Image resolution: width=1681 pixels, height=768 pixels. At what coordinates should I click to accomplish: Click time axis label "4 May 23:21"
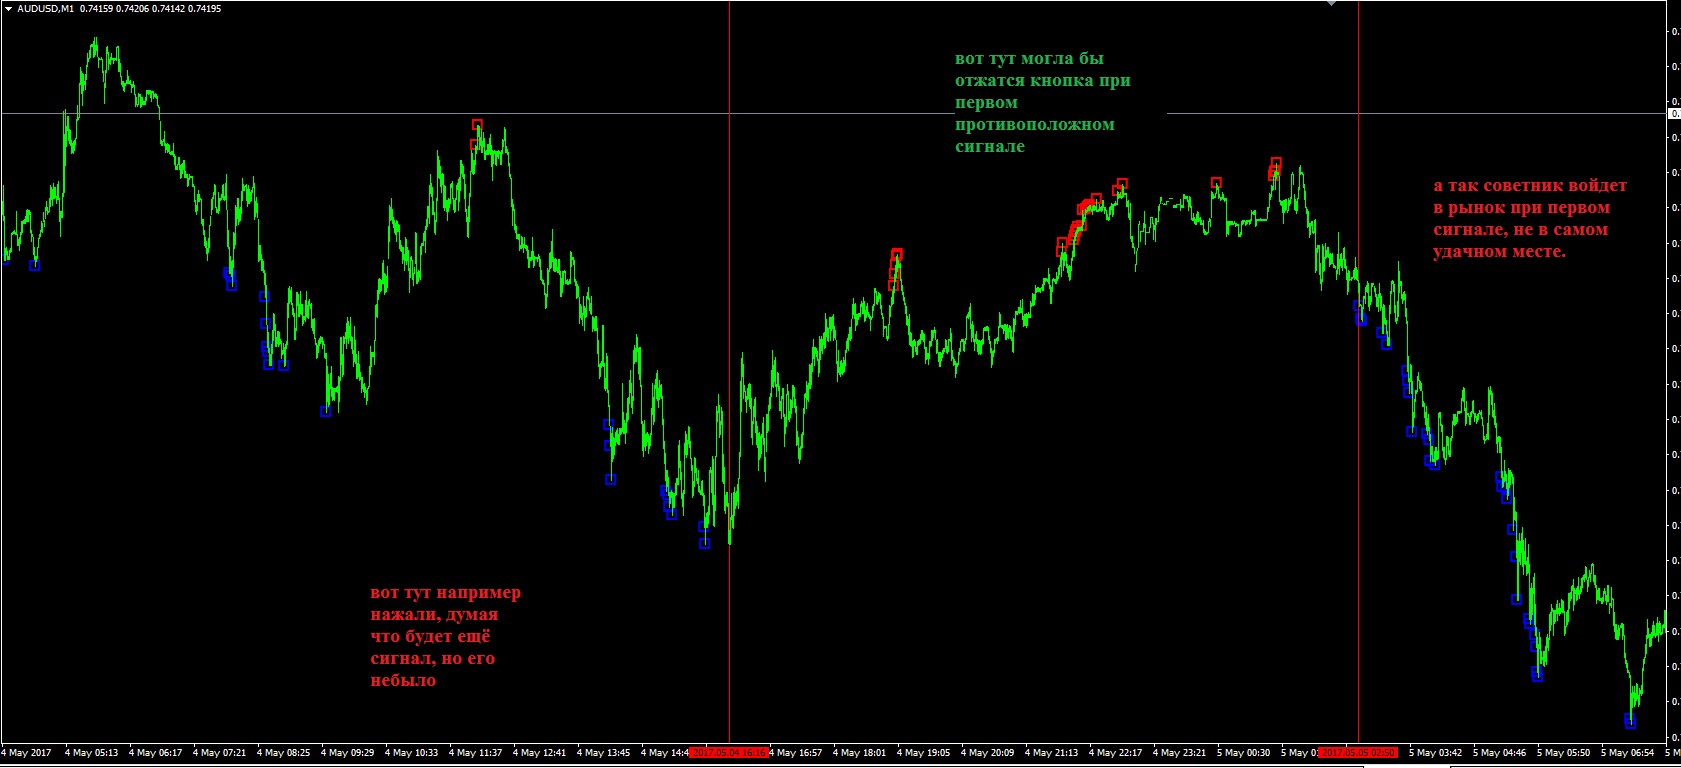point(1179,753)
